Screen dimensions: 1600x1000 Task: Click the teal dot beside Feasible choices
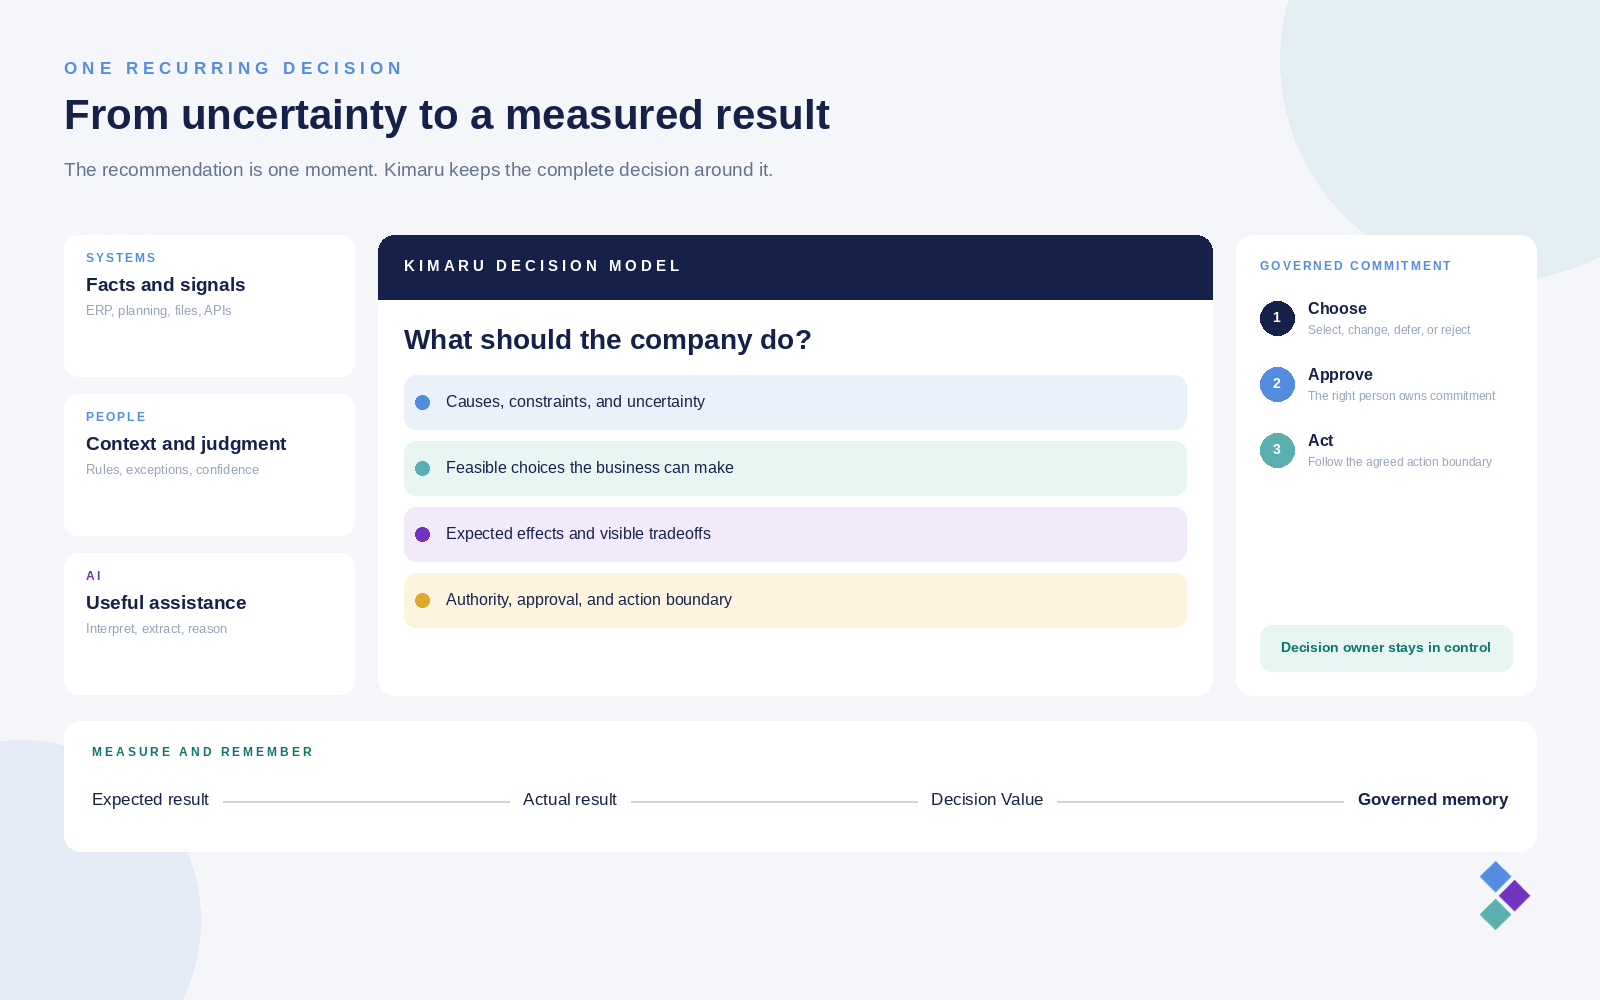pos(423,468)
